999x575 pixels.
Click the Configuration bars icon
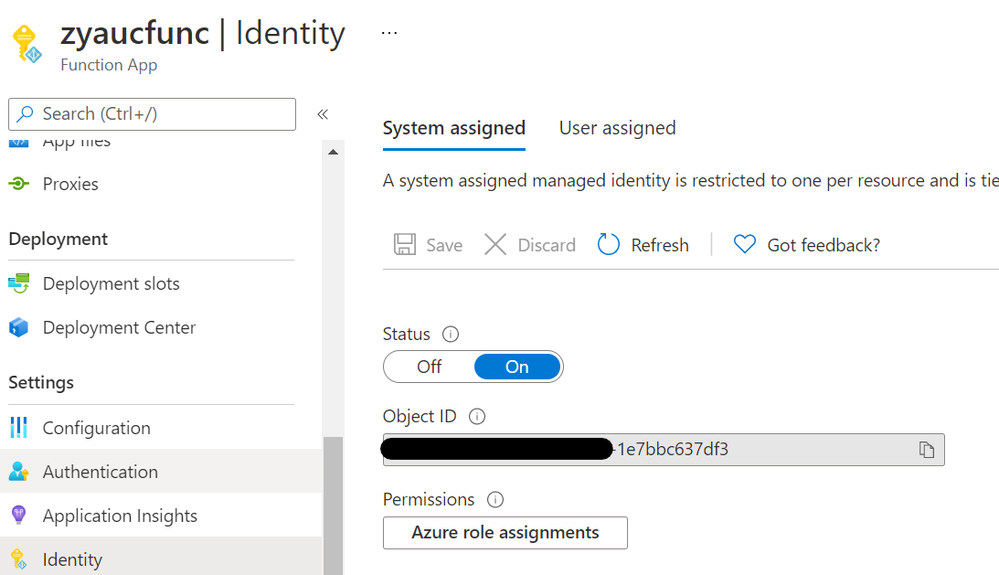(x=18, y=428)
